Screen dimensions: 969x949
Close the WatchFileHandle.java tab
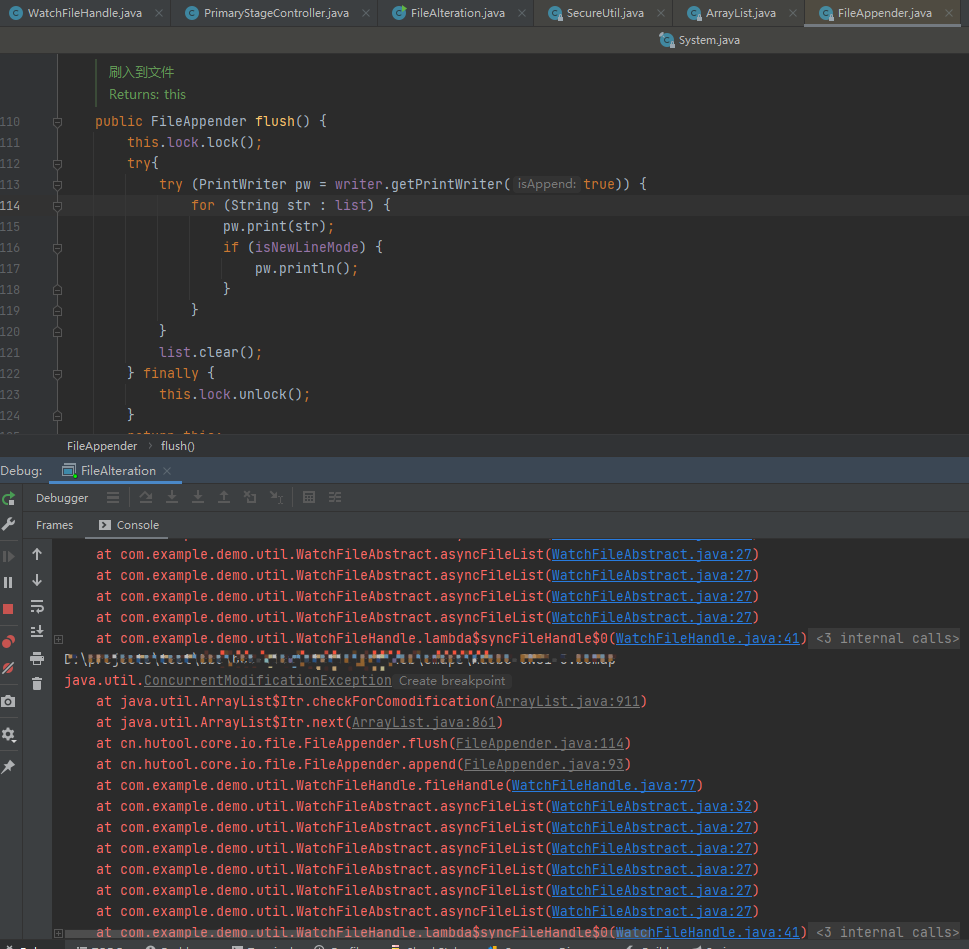[x=159, y=13]
